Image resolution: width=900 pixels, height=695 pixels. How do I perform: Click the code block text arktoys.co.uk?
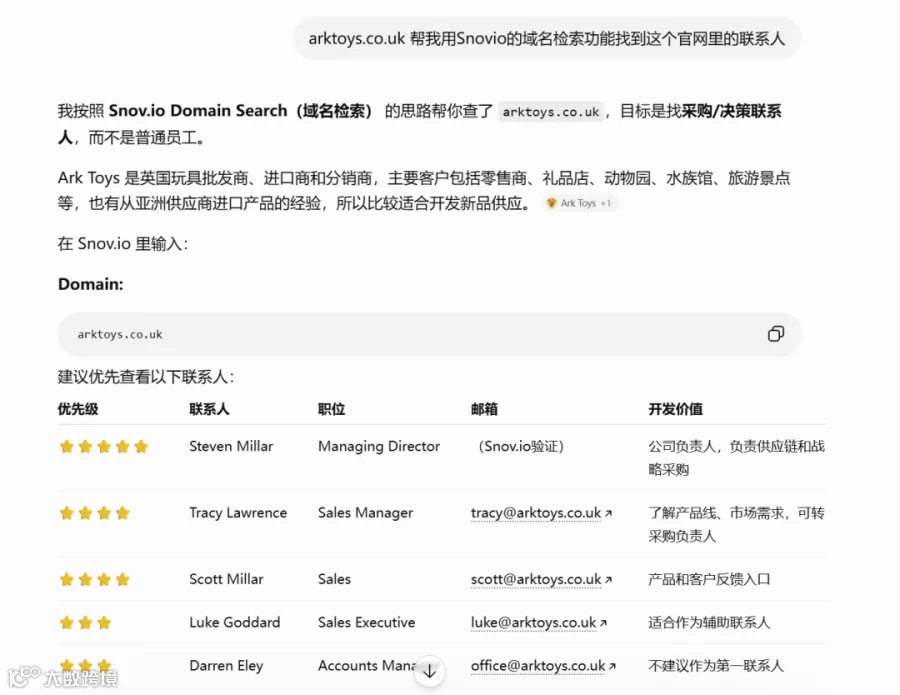coord(120,334)
